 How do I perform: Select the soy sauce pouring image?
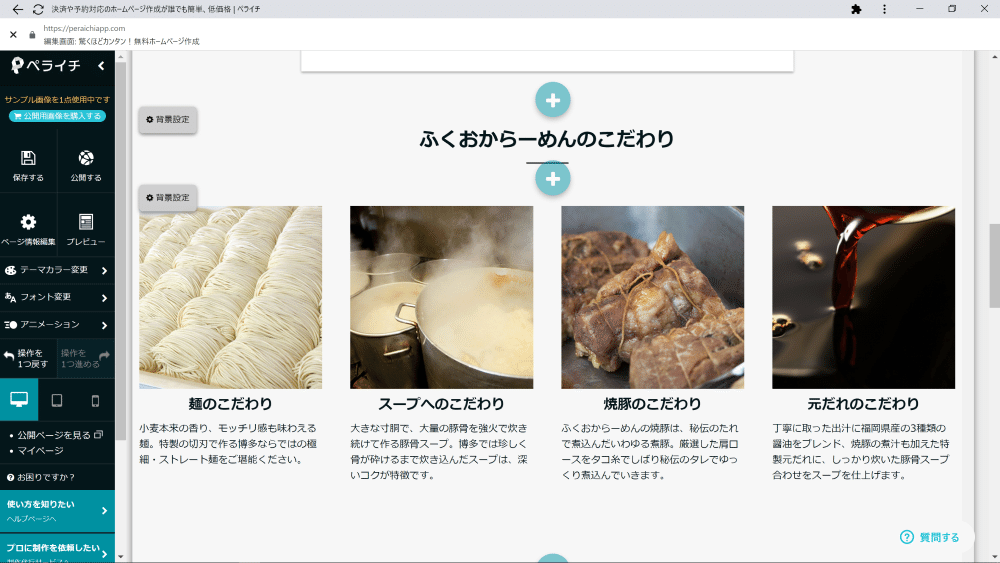(x=864, y=297)
